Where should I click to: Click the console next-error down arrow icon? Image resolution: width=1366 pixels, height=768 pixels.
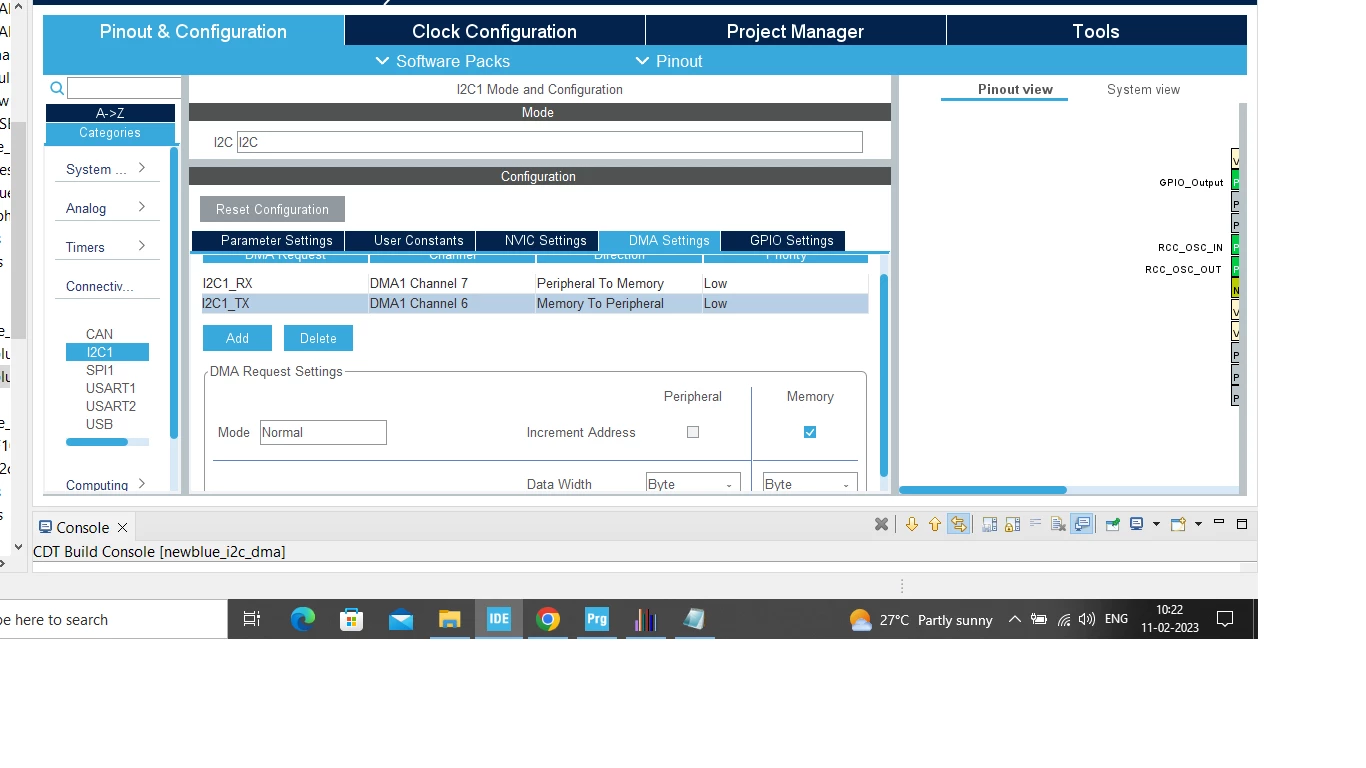(911, 524)
